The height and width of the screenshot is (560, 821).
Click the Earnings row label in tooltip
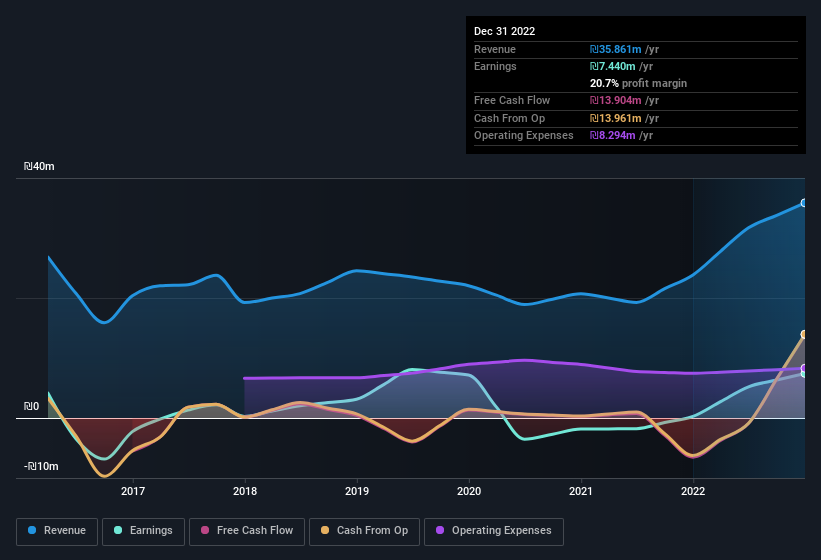pos(495,66)
